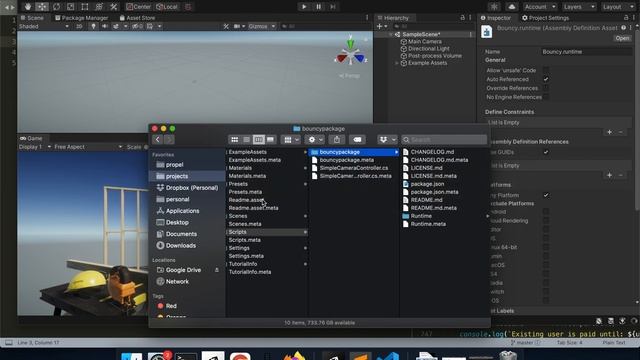Open Finder group-by dropdown
The height and width of the screenshot is (360, 640).
point(291,140)
